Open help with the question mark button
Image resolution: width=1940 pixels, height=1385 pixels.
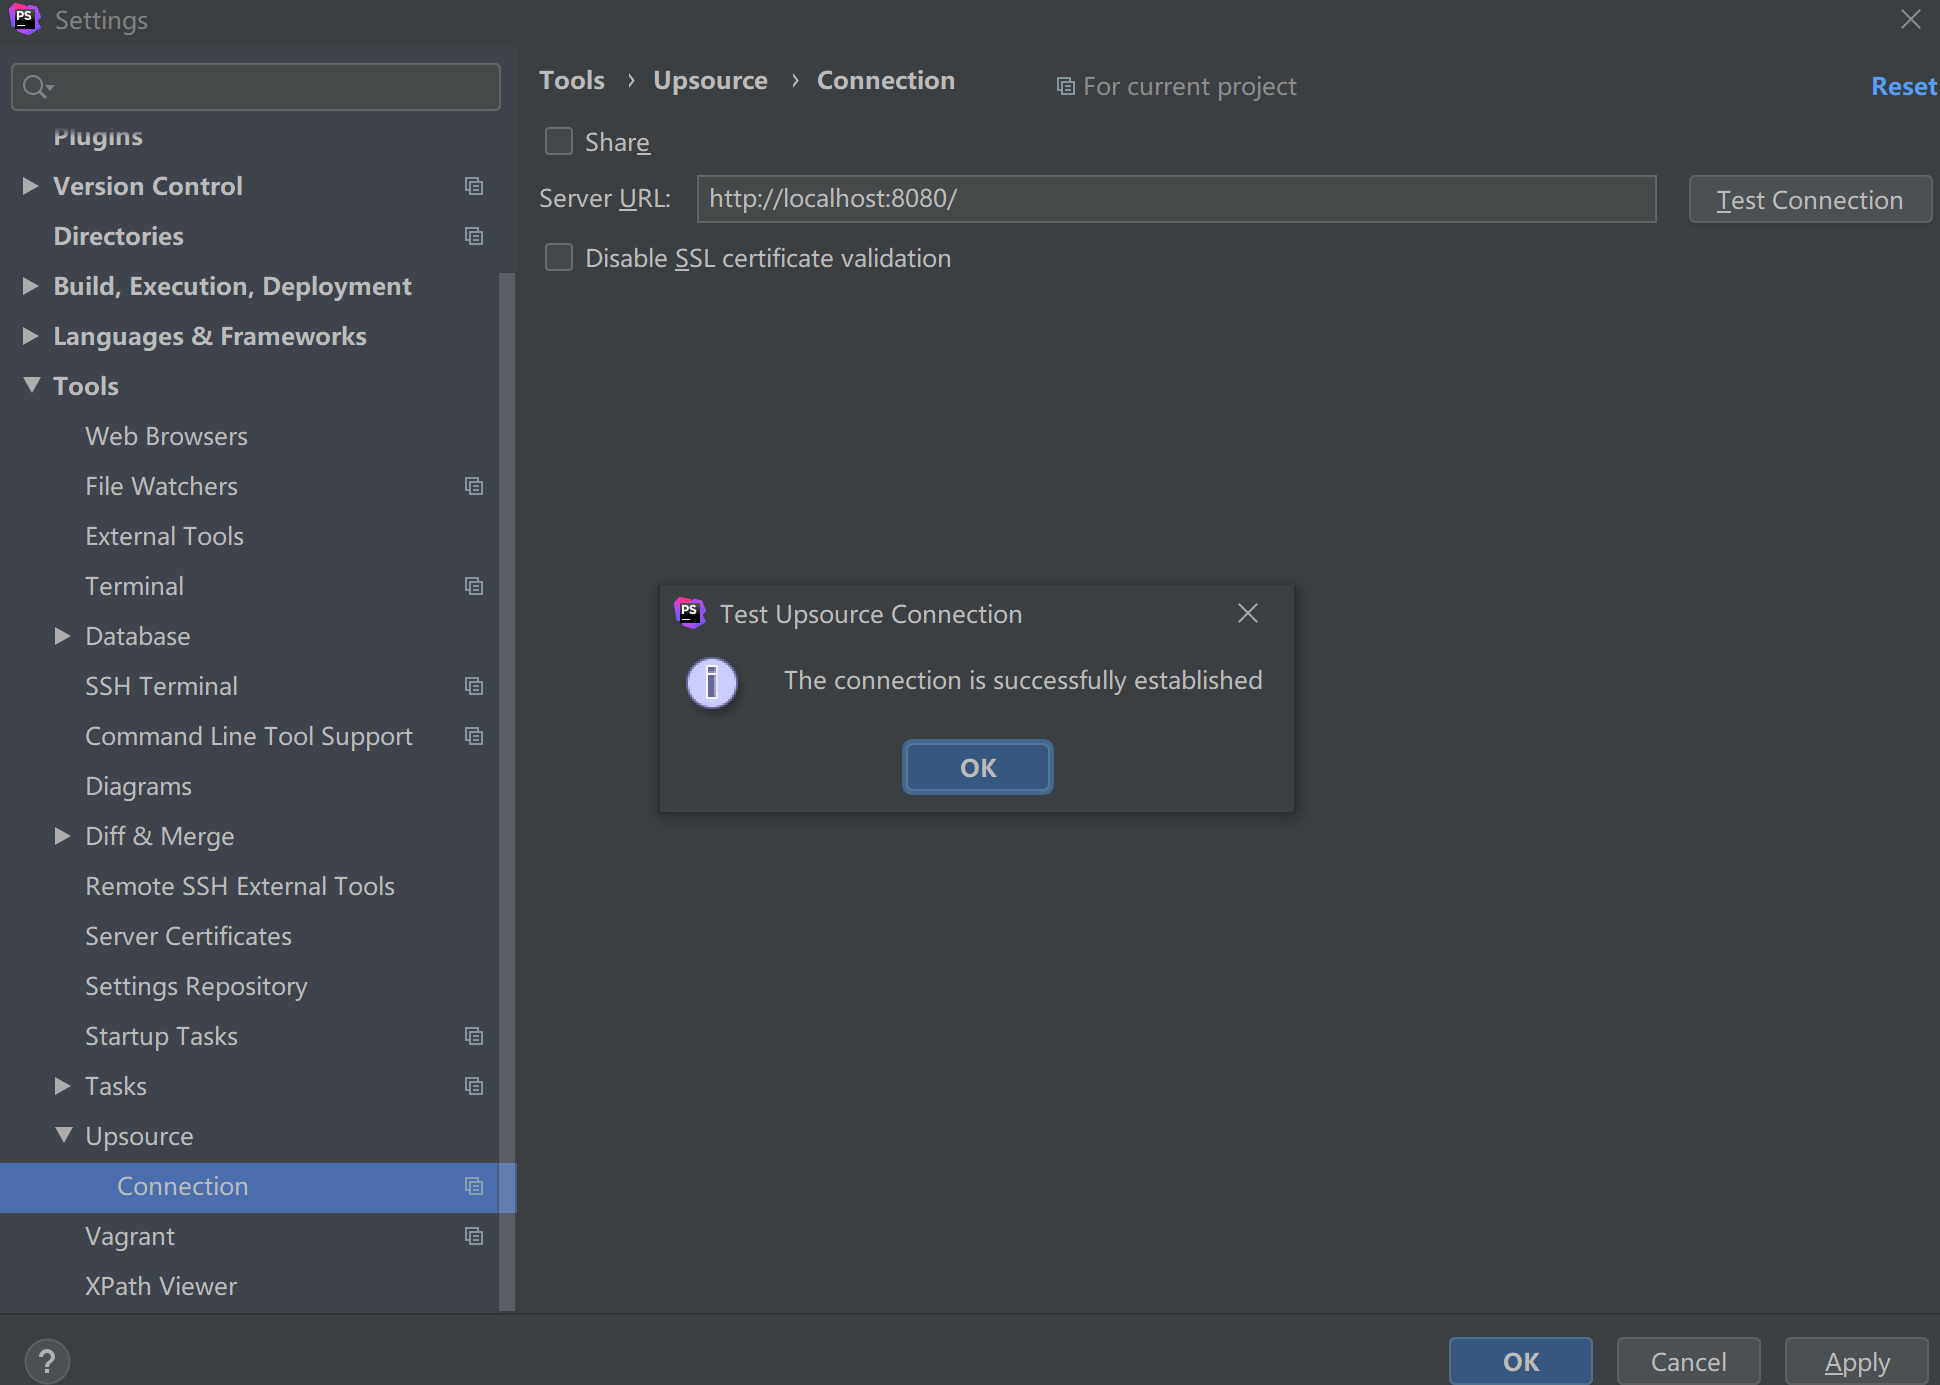pos(47,1361)
